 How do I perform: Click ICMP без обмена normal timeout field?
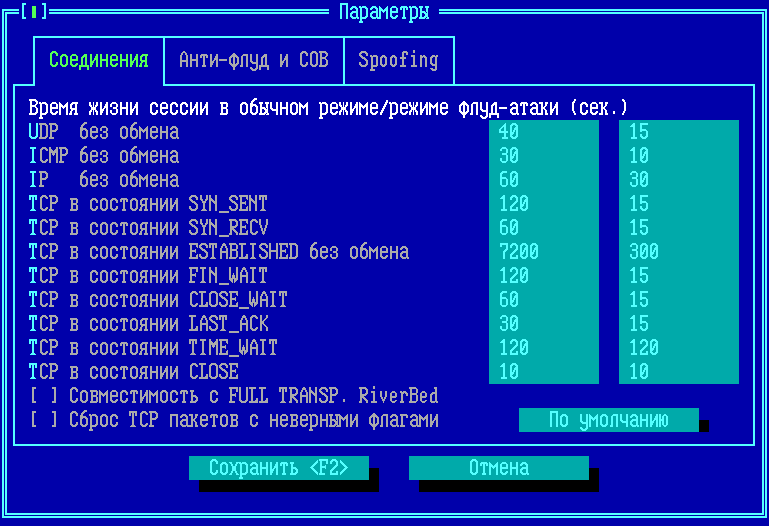[x=543, y=156]
